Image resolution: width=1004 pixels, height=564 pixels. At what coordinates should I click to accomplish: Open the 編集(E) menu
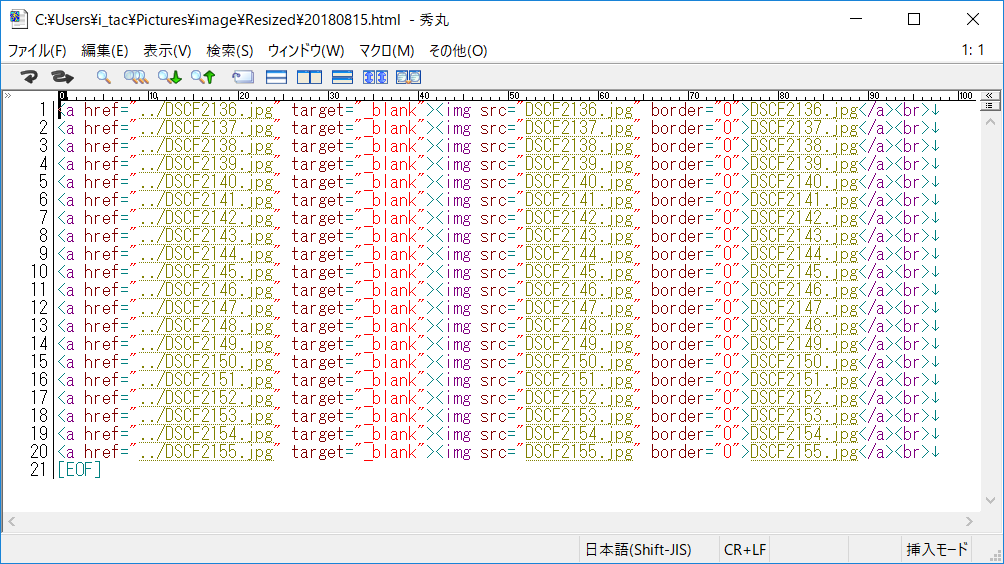pyautogui.click(x=105, y=51)
